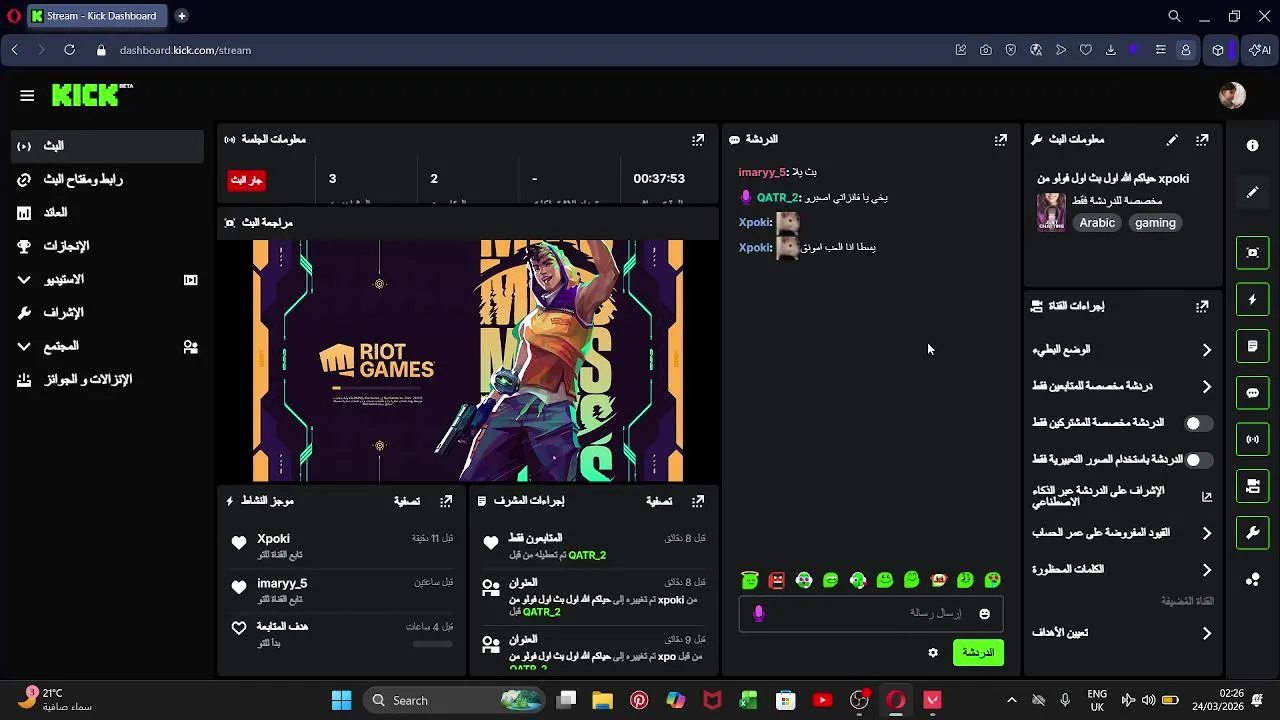Click the red live status badge
This screenshot has height=720, width=1280.
coord(246,180)
